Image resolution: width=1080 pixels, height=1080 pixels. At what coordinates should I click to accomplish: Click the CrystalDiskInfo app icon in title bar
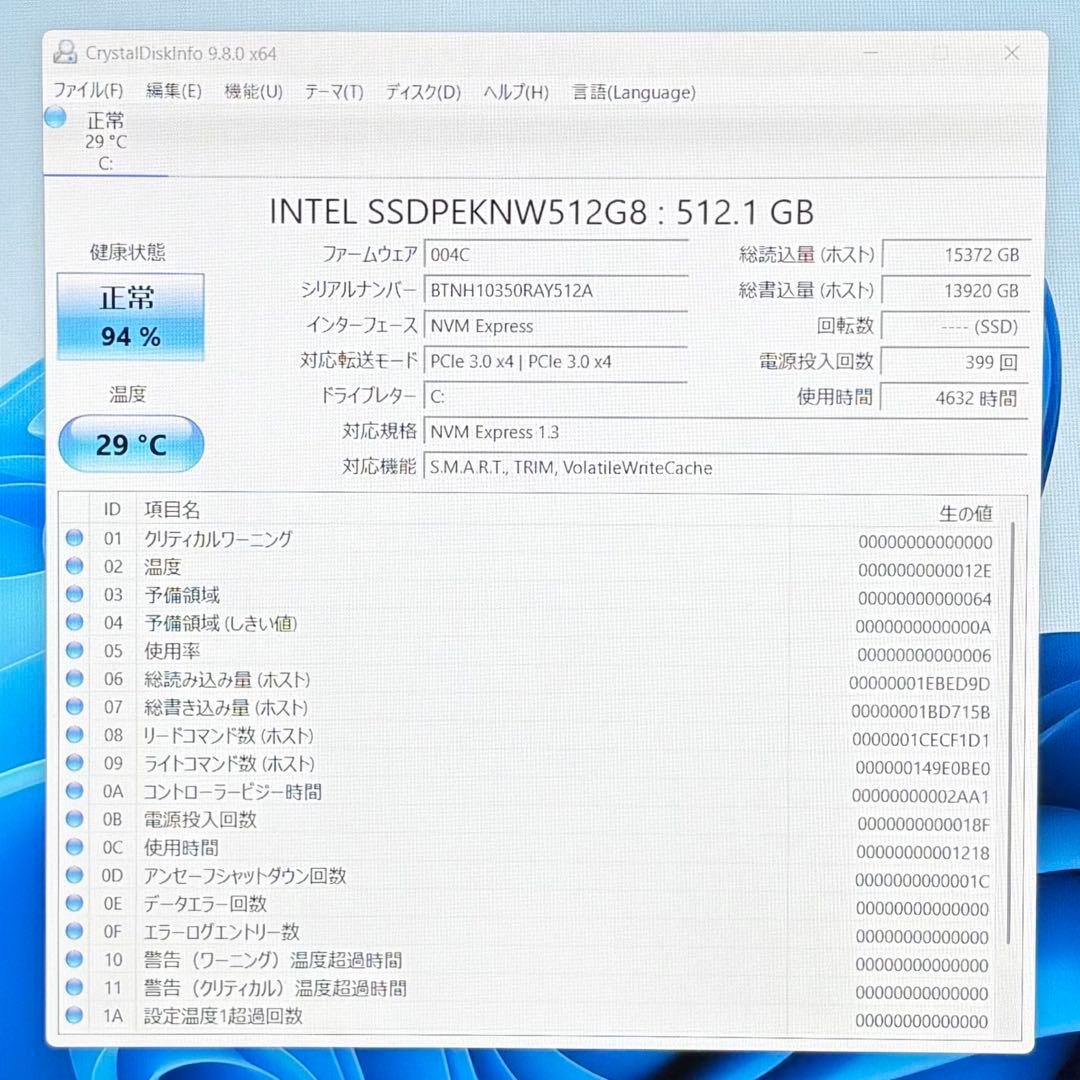[x=65, y=52]
